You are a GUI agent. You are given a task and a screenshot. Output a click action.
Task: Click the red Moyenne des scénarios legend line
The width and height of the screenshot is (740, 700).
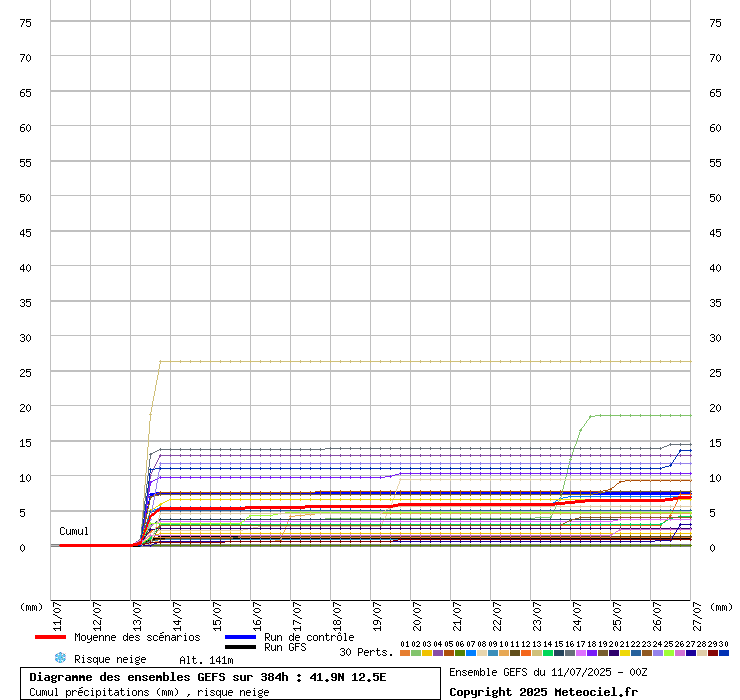tap(50, 637)
